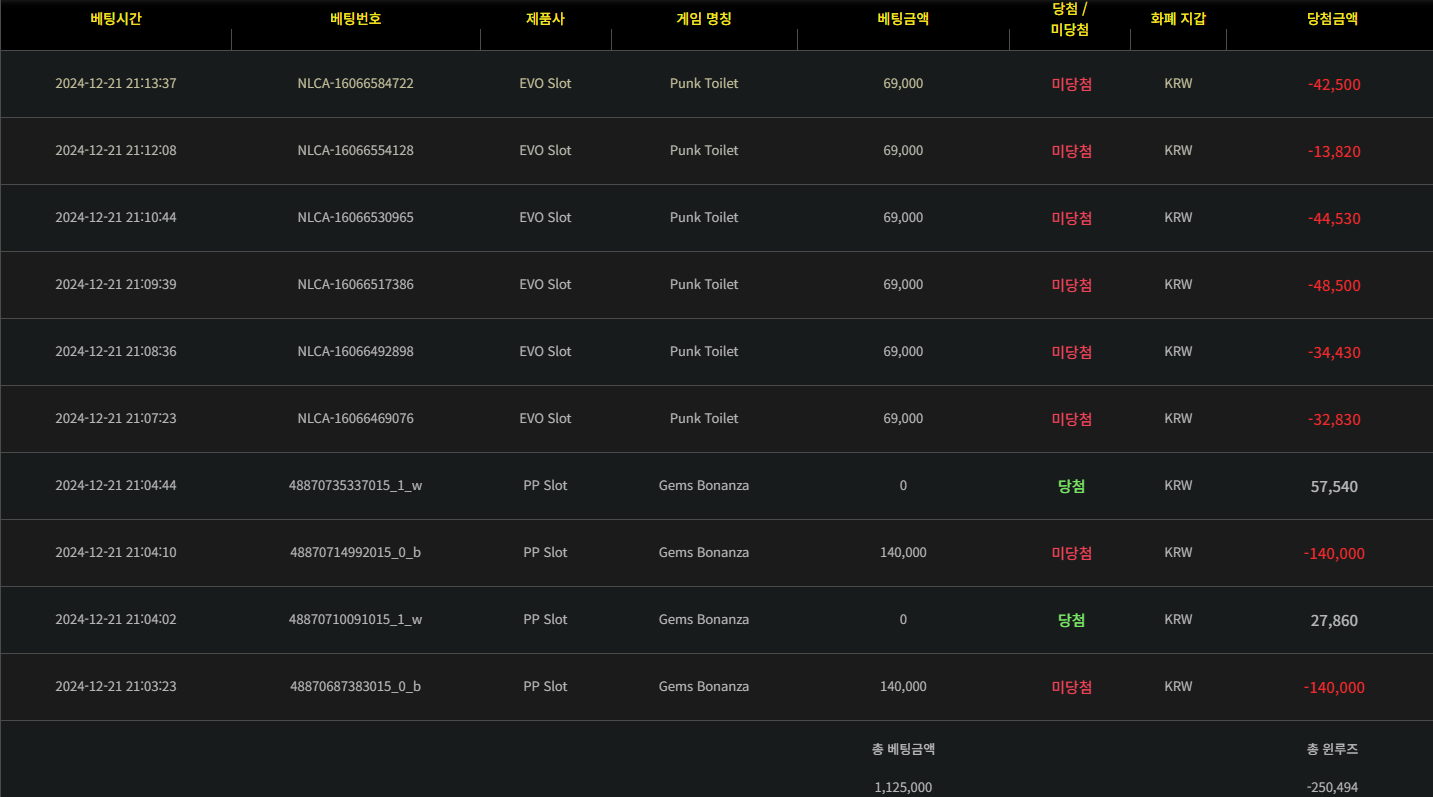The width and height of the screenshot is (1433, 797).
Task: Click the winning amount -32,830
Action: point(1334,420)
